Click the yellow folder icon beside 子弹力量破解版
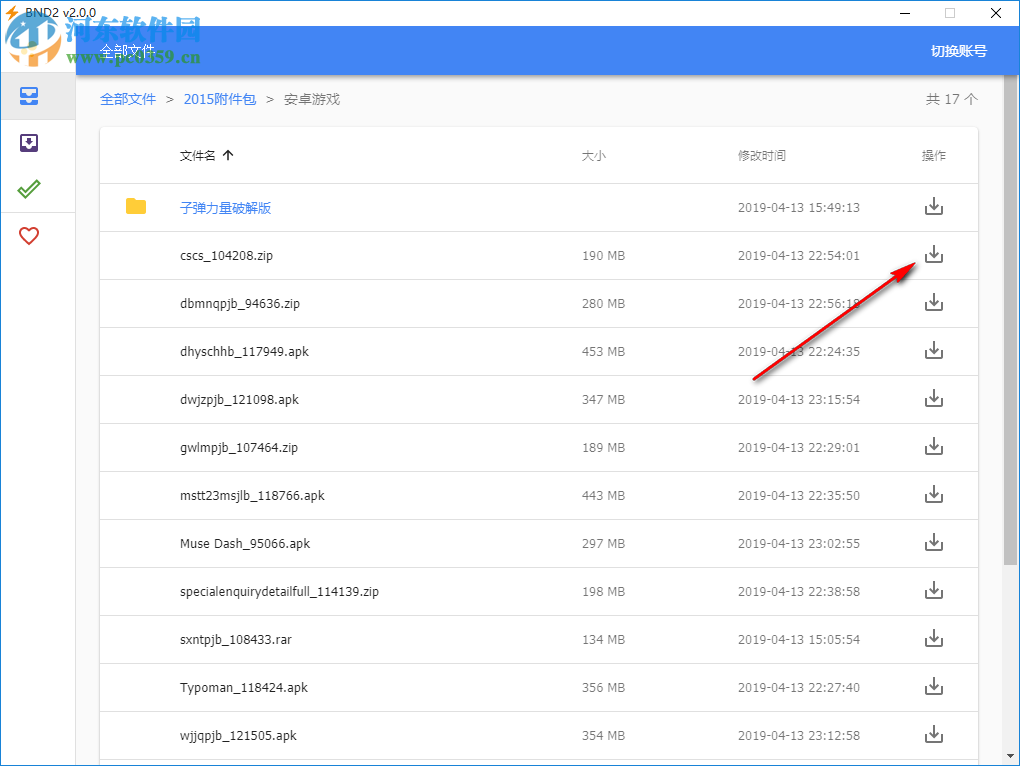The height and width of the screenshot is (766, 1020). click(x=137, y=206)
